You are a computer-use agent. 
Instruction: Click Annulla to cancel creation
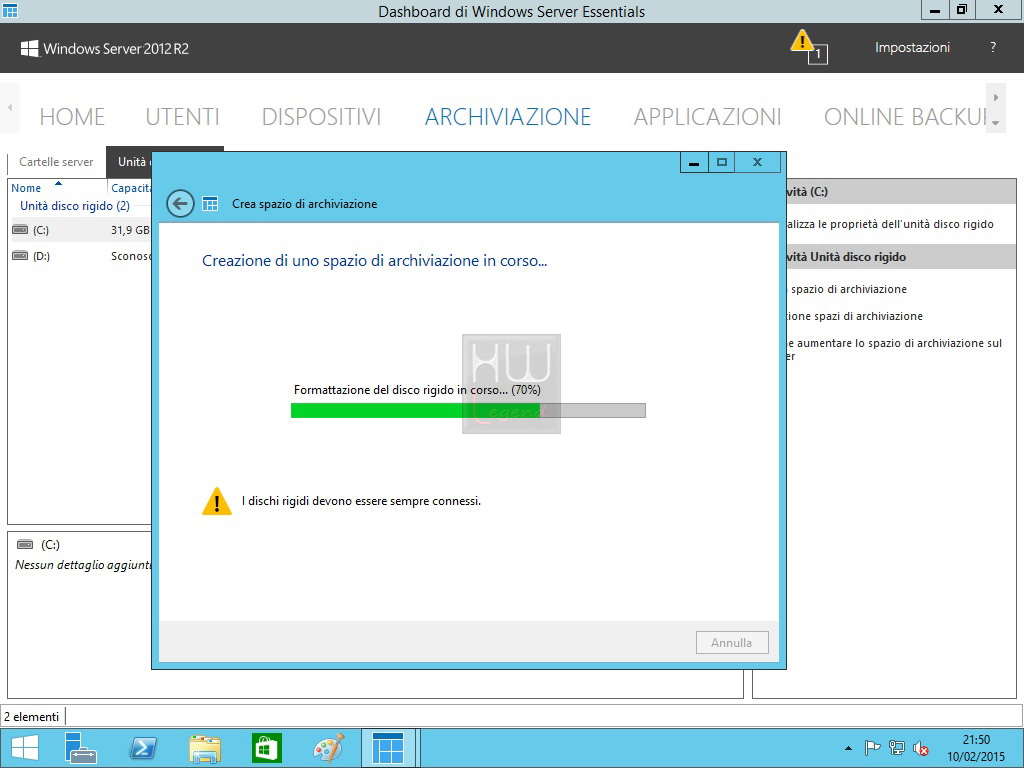pyautogui.click(x=732, y=643)
